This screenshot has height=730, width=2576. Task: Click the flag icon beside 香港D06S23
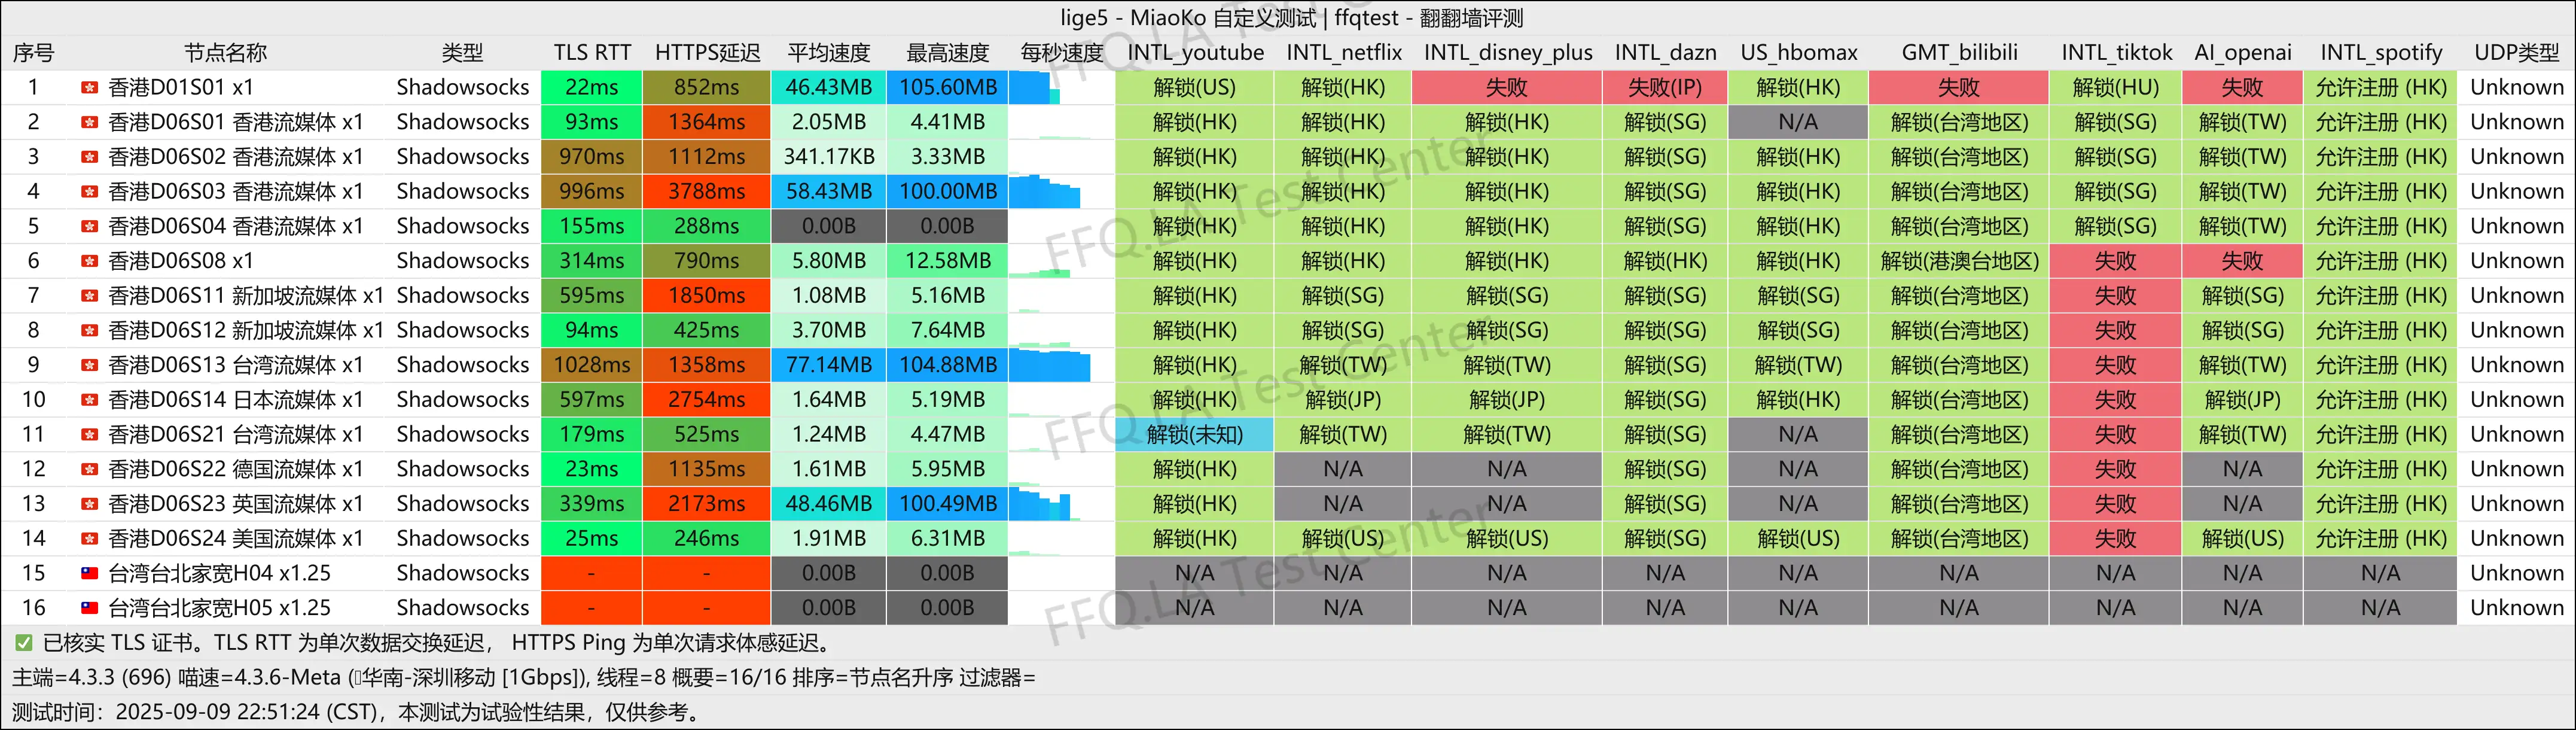(90, 504)
